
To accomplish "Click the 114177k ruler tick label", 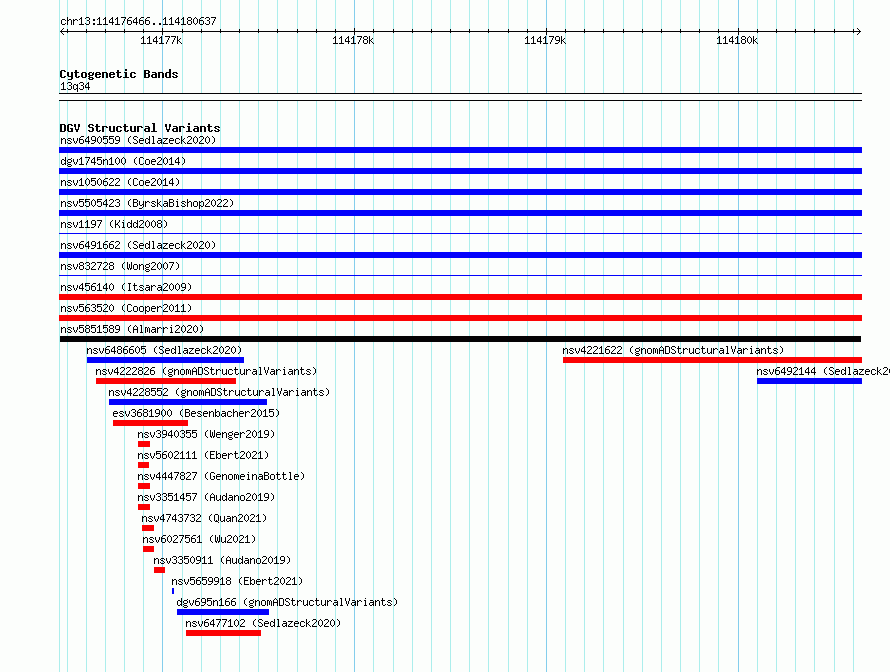I will (161, 40).
